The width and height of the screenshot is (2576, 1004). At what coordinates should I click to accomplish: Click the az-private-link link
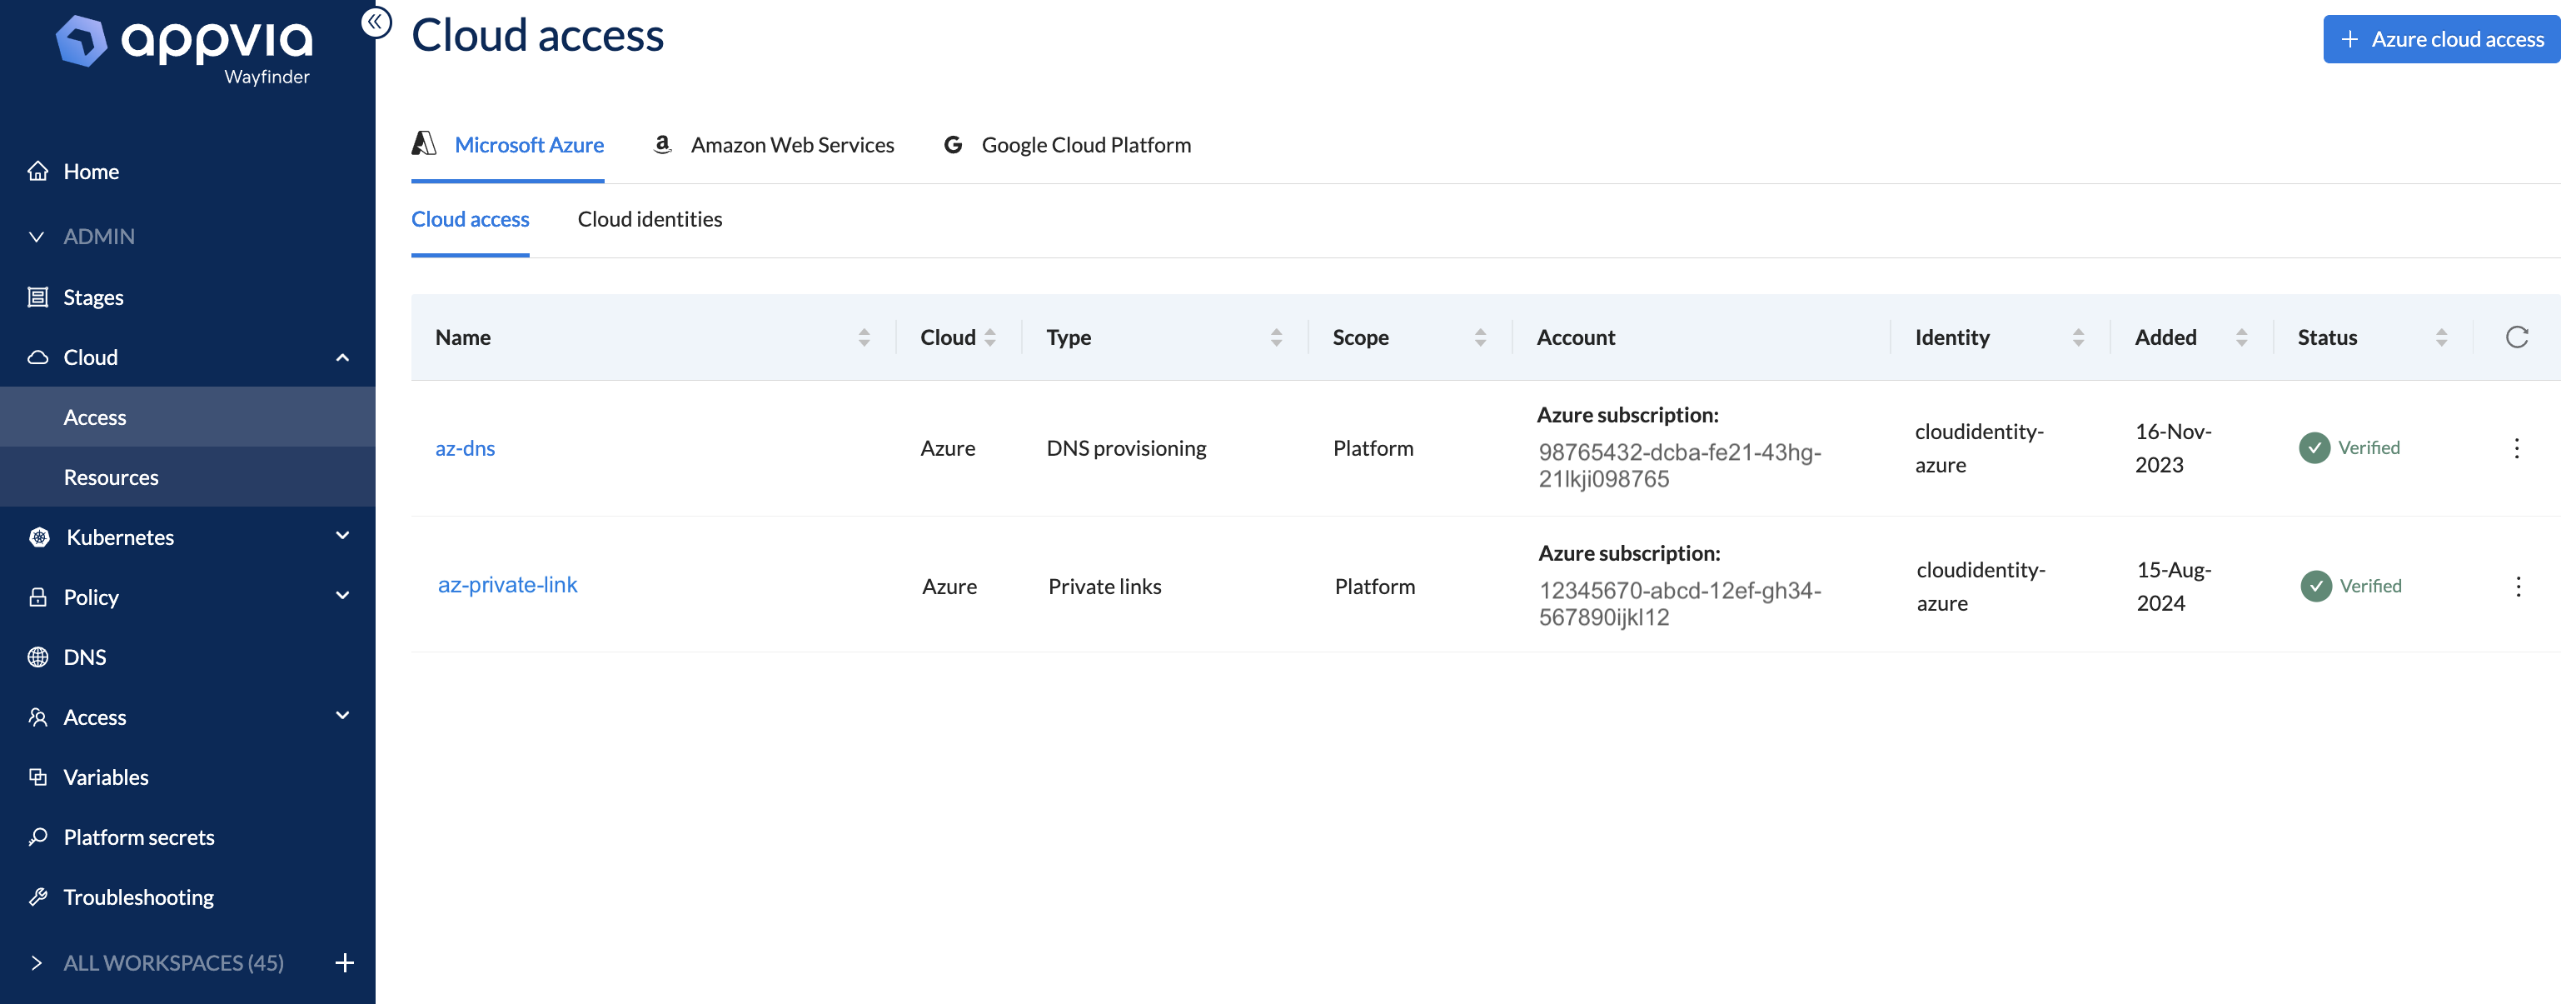[506, 583]
